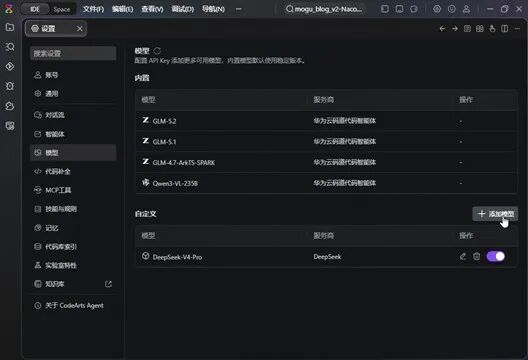Open the 通用 settings section
Screen dimensions: 528x360
click(73, 94)
